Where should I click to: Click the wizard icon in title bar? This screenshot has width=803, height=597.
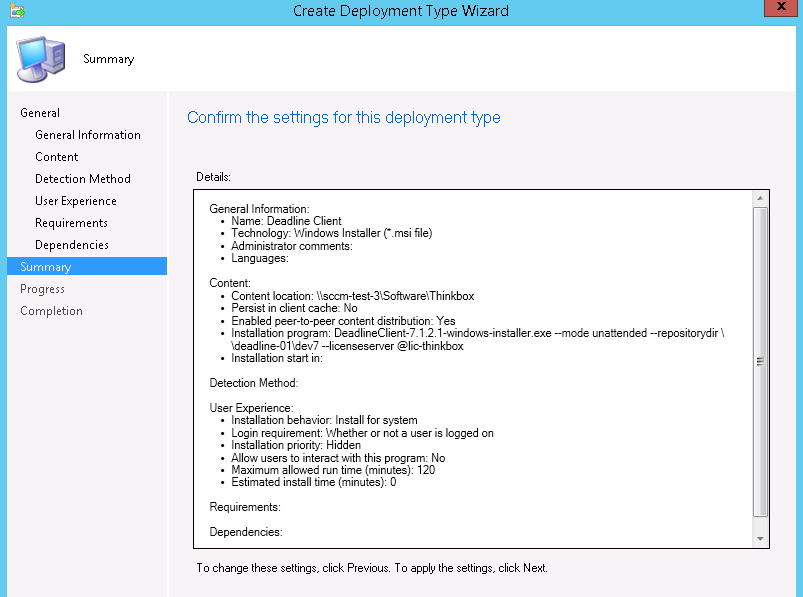click(x=15, y=12)
